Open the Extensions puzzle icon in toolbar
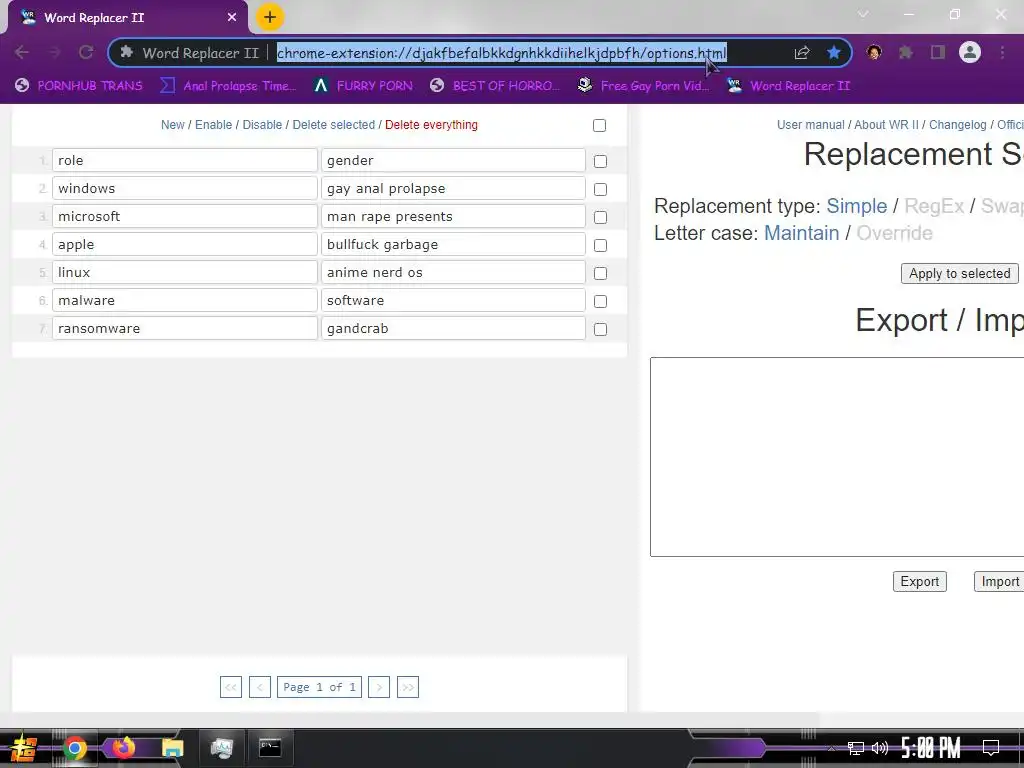 click(x=906, y=52)
